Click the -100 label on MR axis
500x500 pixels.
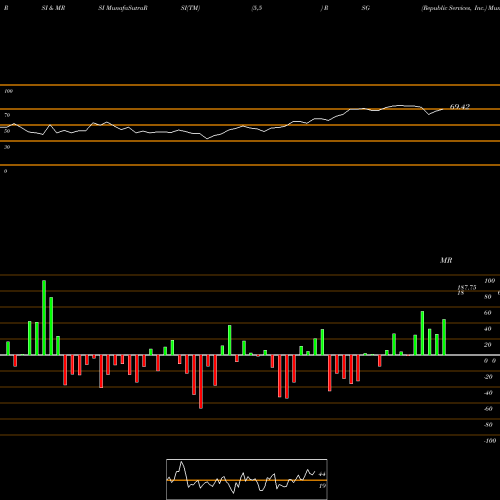pyautogui.click(x=490, y=441)
